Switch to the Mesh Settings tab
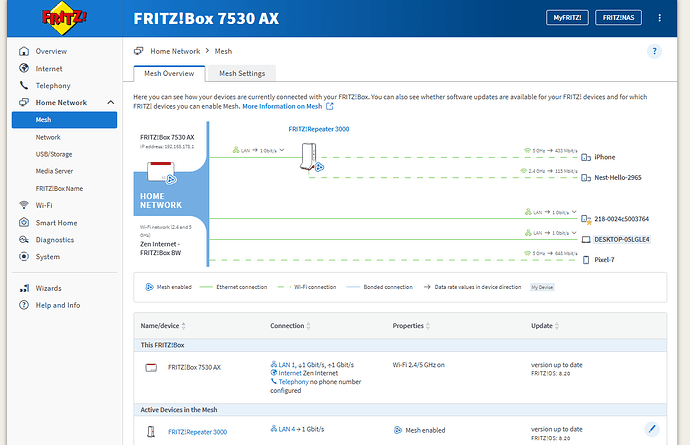Viewport: 690px width, 445px height. pos(241,73)
